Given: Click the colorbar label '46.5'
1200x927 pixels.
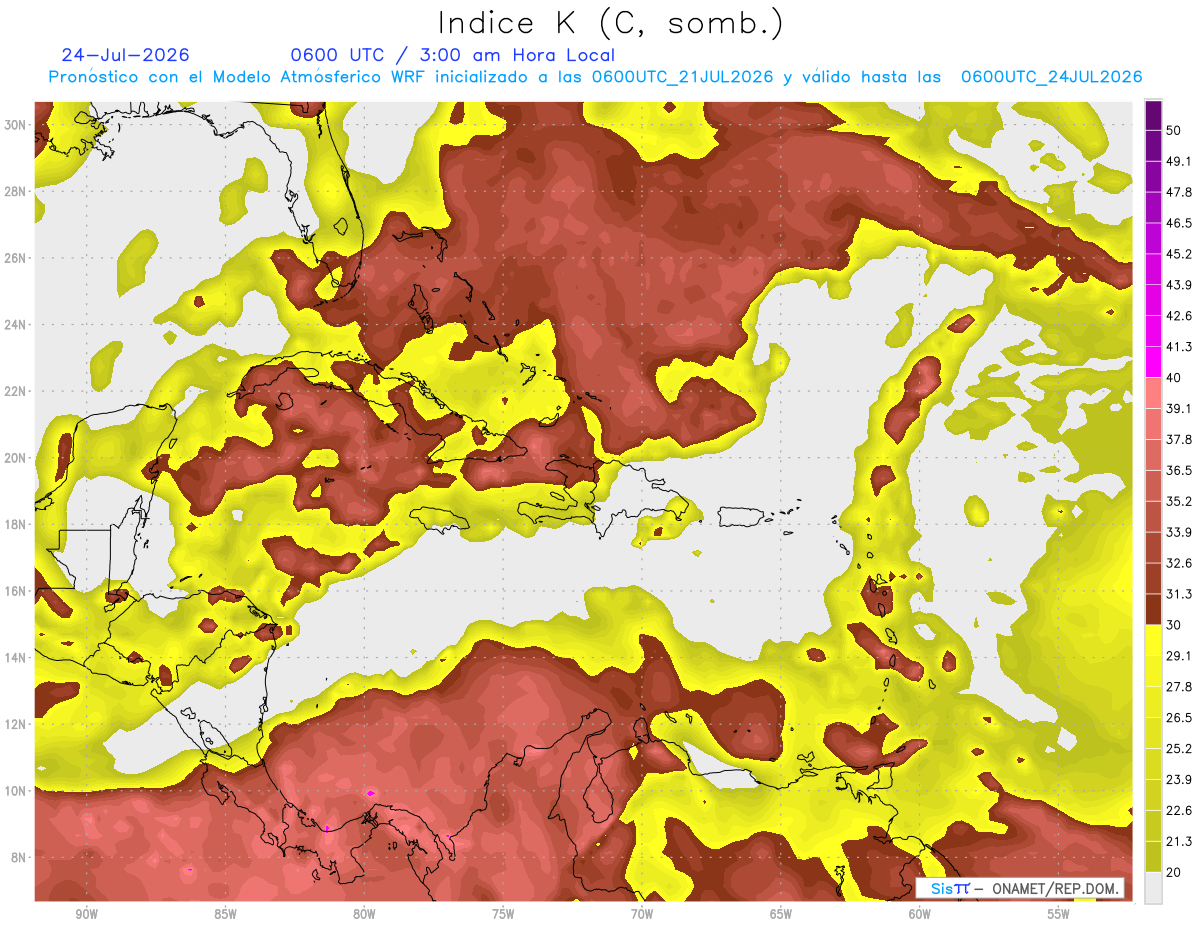Looking at the screenshot, I should (1178, 223).
